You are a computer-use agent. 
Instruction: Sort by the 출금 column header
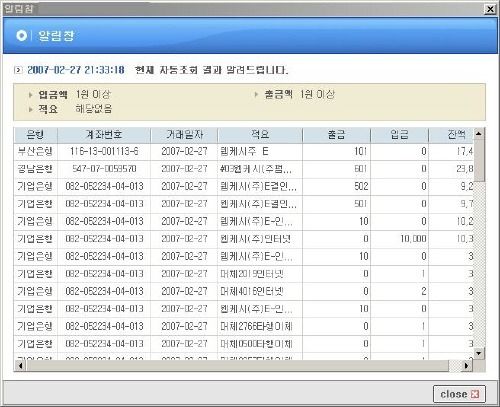coord(336,135)
